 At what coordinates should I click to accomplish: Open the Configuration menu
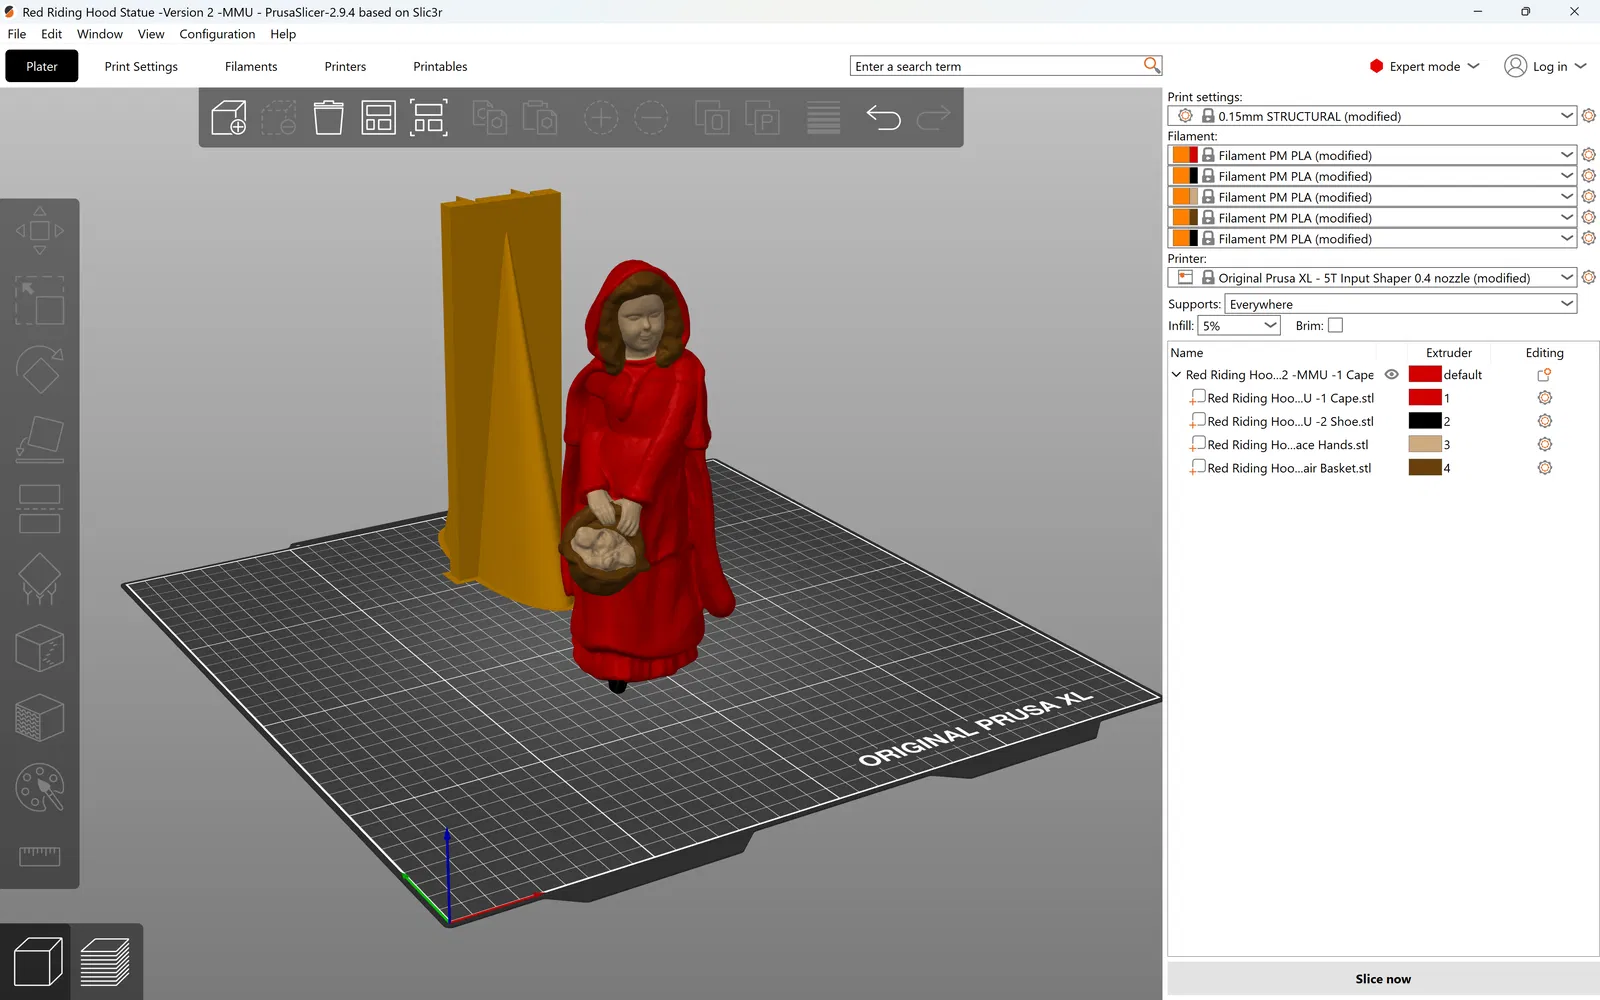click(x=217, y=34)
